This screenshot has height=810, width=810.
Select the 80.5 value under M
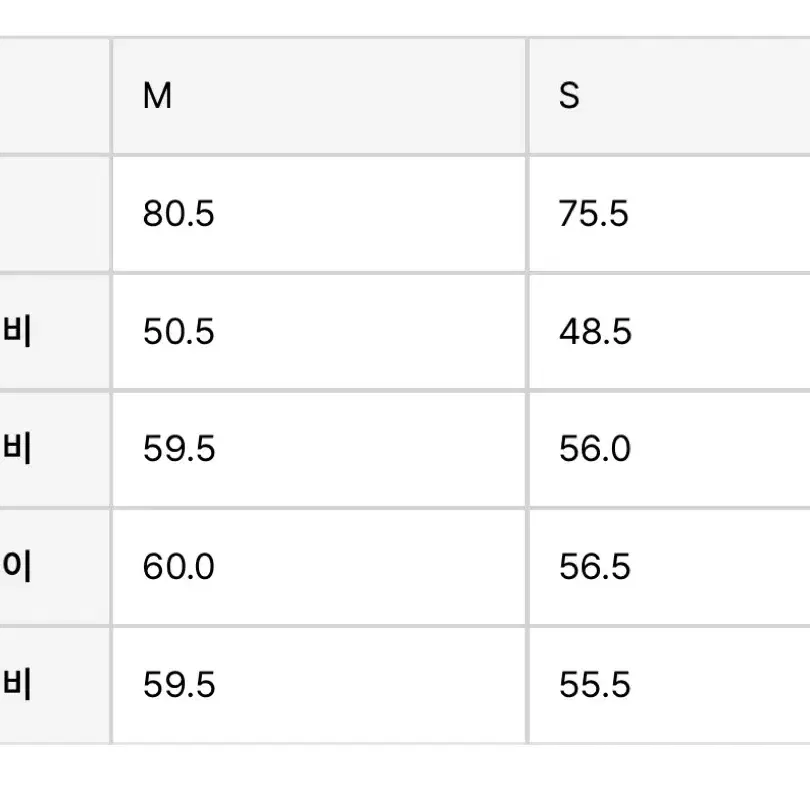178,213
